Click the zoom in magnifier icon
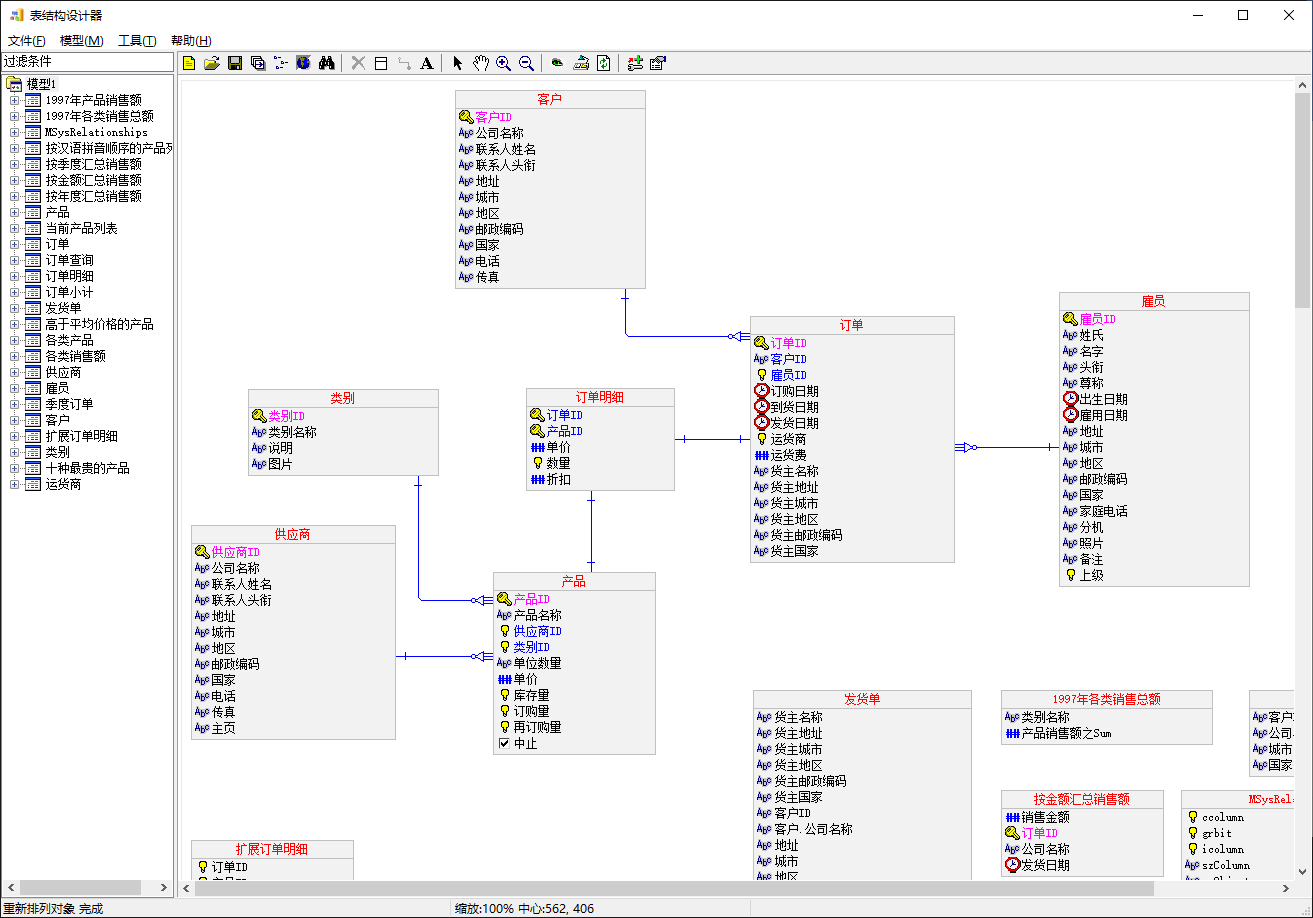This screenshot has width=1313, height=918. pyautogui.click(x=503, y=63)
